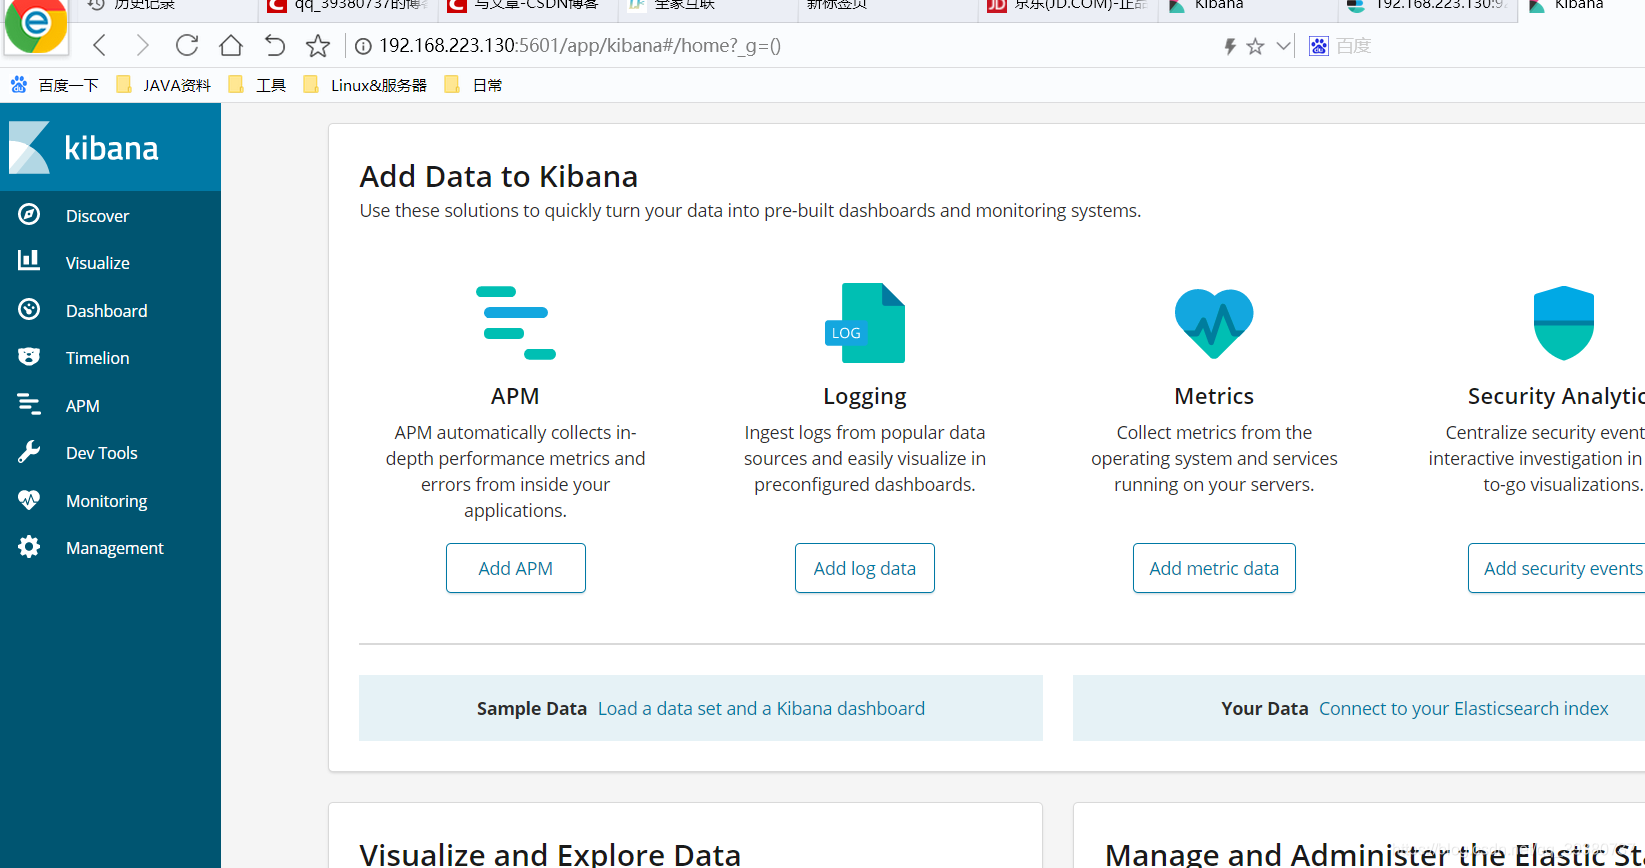Go back using the browser back arrow

tap(99, 45)
